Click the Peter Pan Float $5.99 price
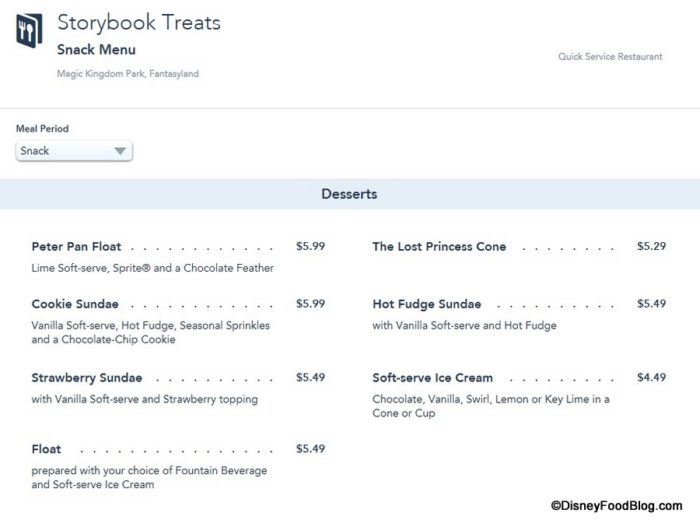The height and width of the screenshot is (527, 700). [310, 246]
